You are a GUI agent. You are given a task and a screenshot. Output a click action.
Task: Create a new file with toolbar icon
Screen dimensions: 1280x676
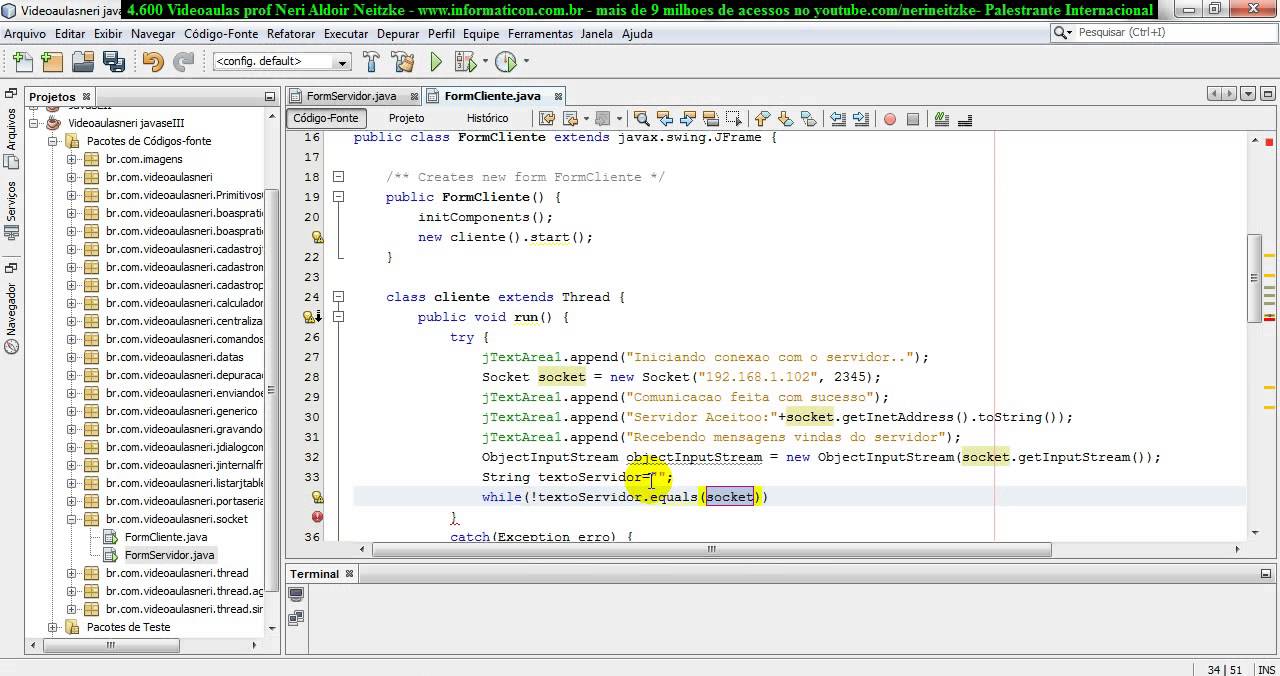point(21,62)
